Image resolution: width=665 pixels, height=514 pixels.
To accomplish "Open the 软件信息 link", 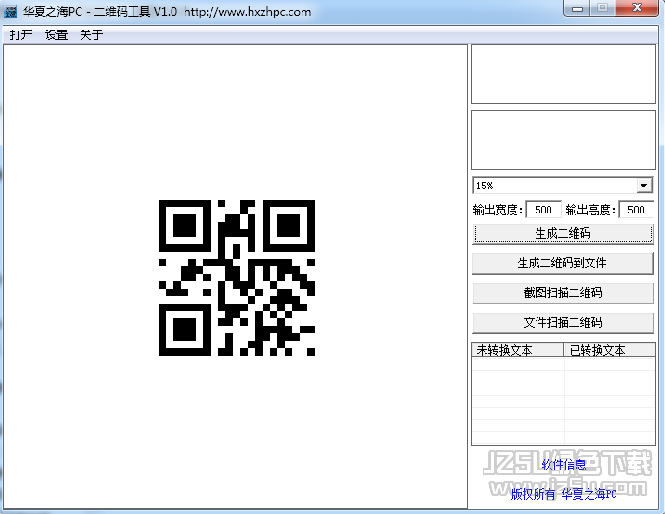I will coord(564,465).
